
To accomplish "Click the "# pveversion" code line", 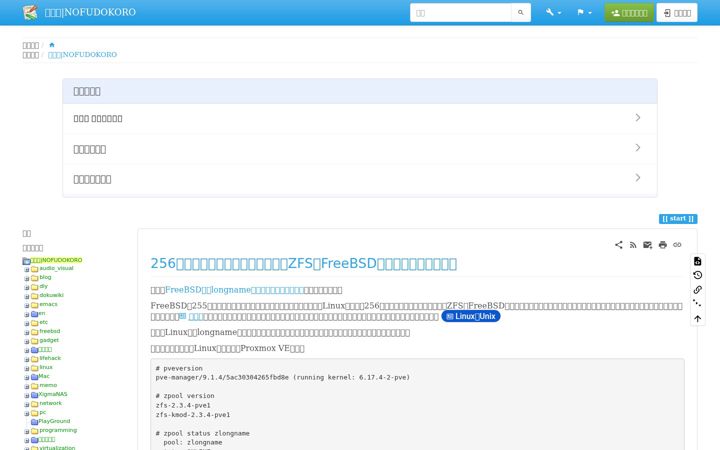I will pyautogui.click(x=179, y=368).
